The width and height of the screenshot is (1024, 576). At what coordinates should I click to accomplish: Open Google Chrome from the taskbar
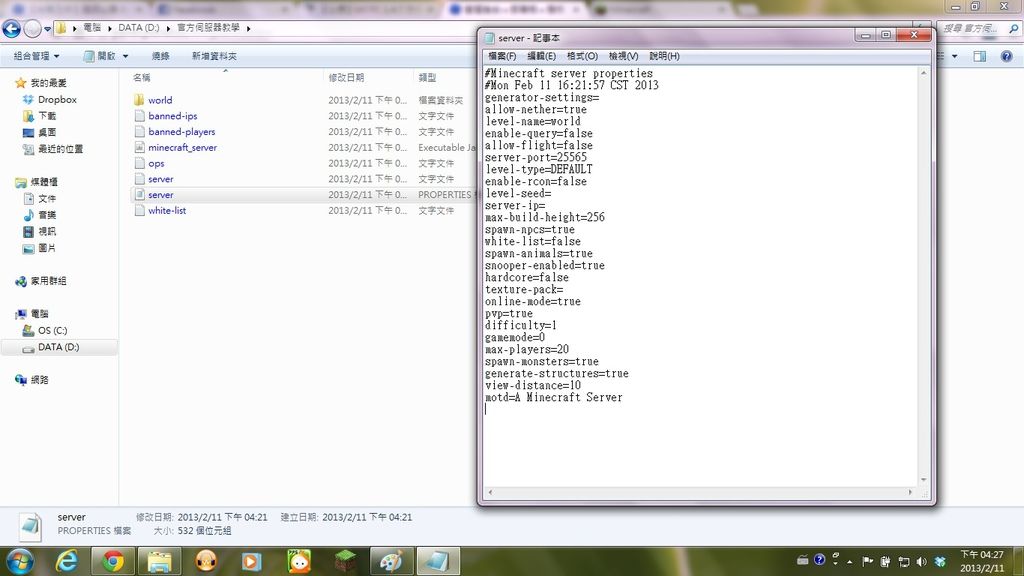[112, 561]
